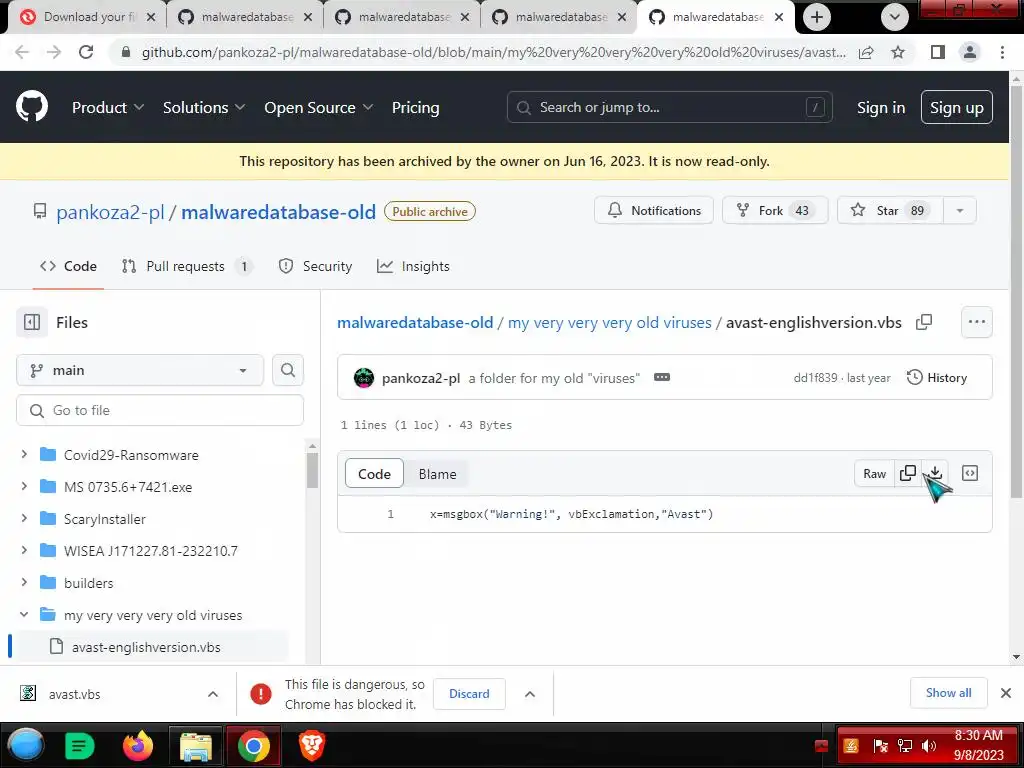
Task: Open the symbols panel icon
Action: point(970,473)
